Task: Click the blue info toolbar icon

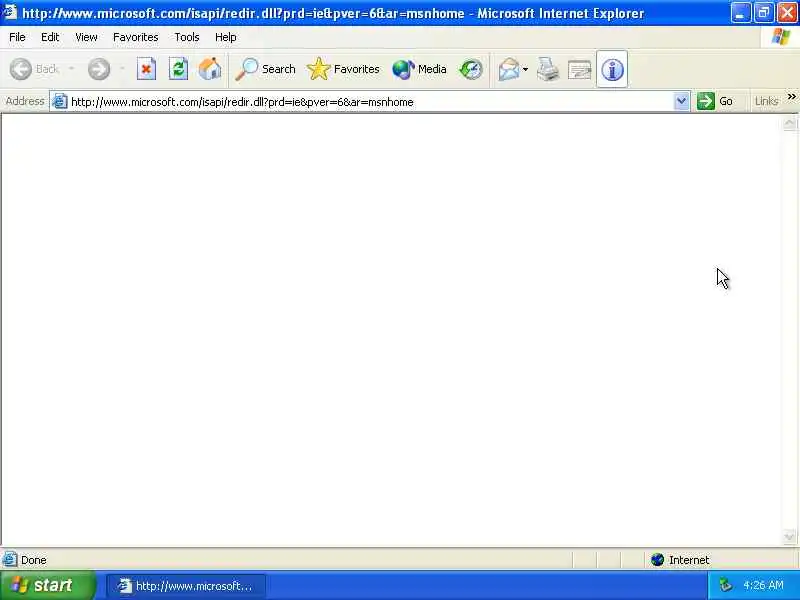Action: coord(612,69)
